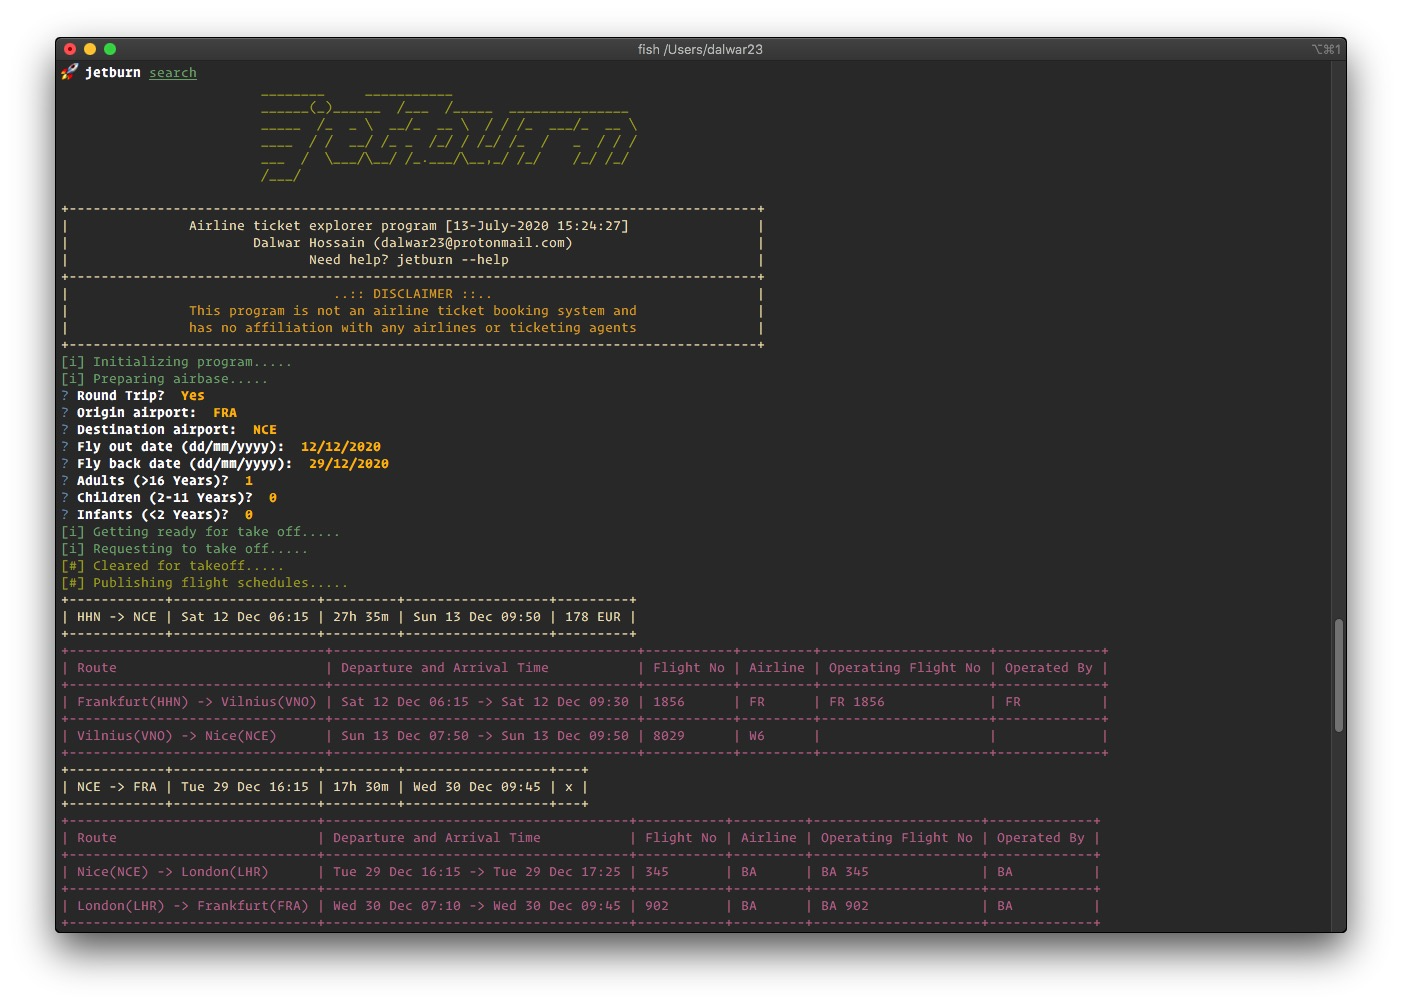Click 'London(LHR) -> Frankfurt(FRA)' route row
The image size is (1402, 1006).
pos(193,906)
